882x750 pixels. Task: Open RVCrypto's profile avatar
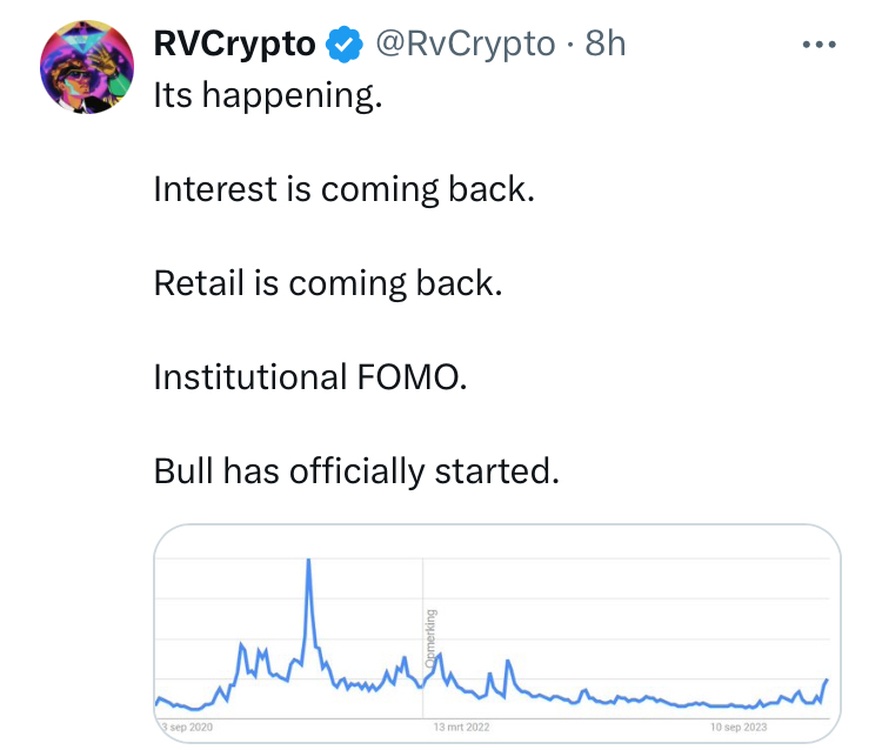tap(87, 66)
